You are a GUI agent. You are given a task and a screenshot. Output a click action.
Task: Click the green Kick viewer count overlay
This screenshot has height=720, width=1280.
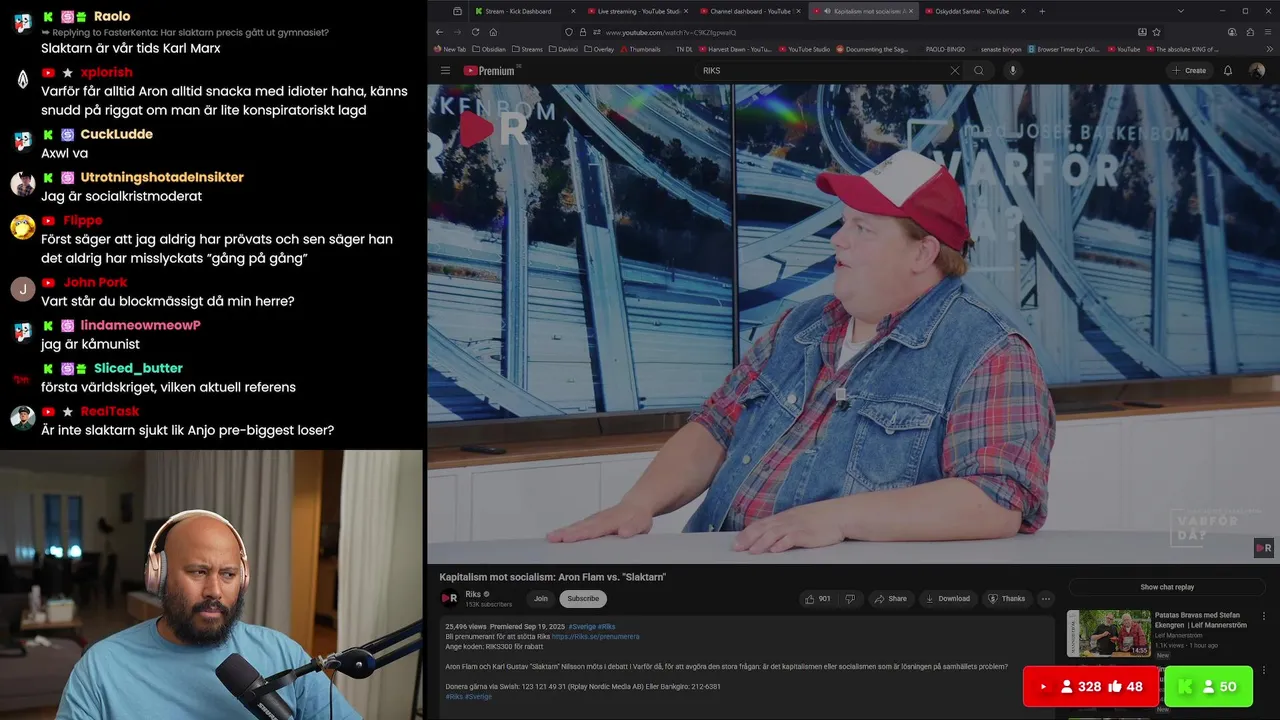(x=1208, y=687)
